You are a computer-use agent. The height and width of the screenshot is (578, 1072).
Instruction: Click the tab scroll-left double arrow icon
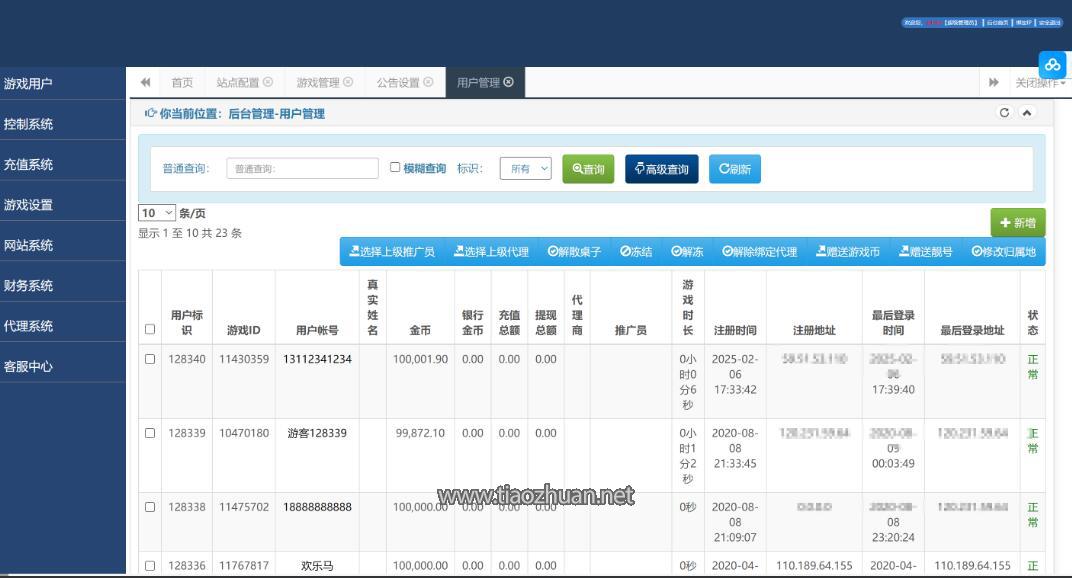pyautogui.click(x=145, y=82)
